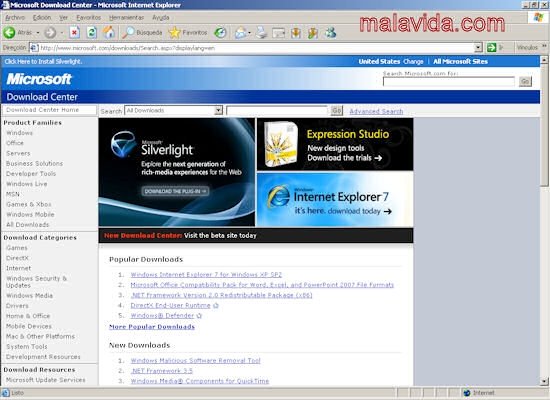Click the Internet zone globe in status bar
This screenshot has width=550, height=400.
pyautogui.click(x=467, y=393)
